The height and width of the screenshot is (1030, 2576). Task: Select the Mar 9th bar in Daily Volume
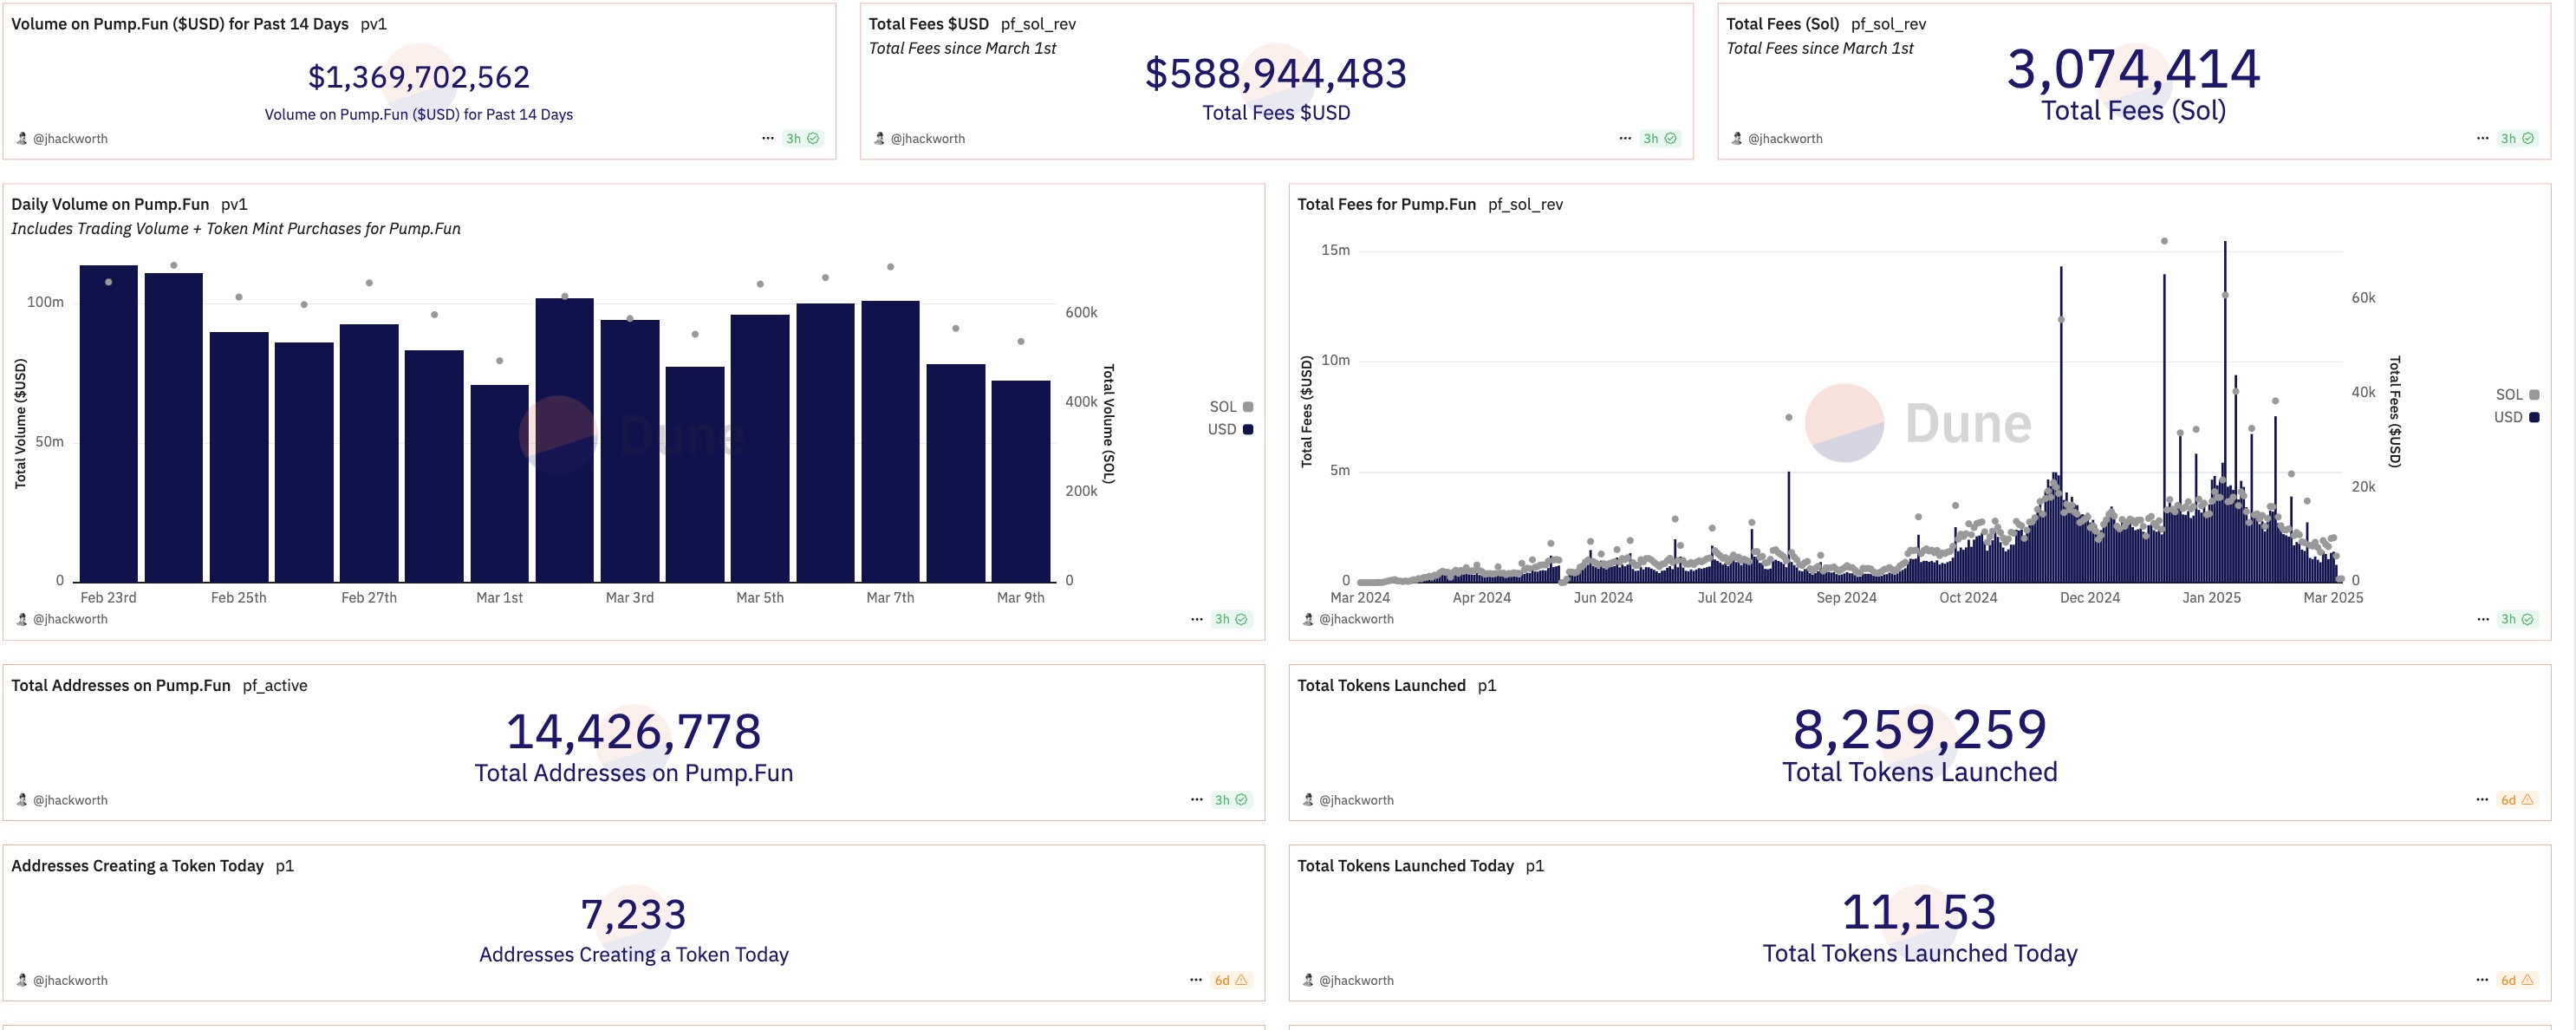coord(1021,482)
